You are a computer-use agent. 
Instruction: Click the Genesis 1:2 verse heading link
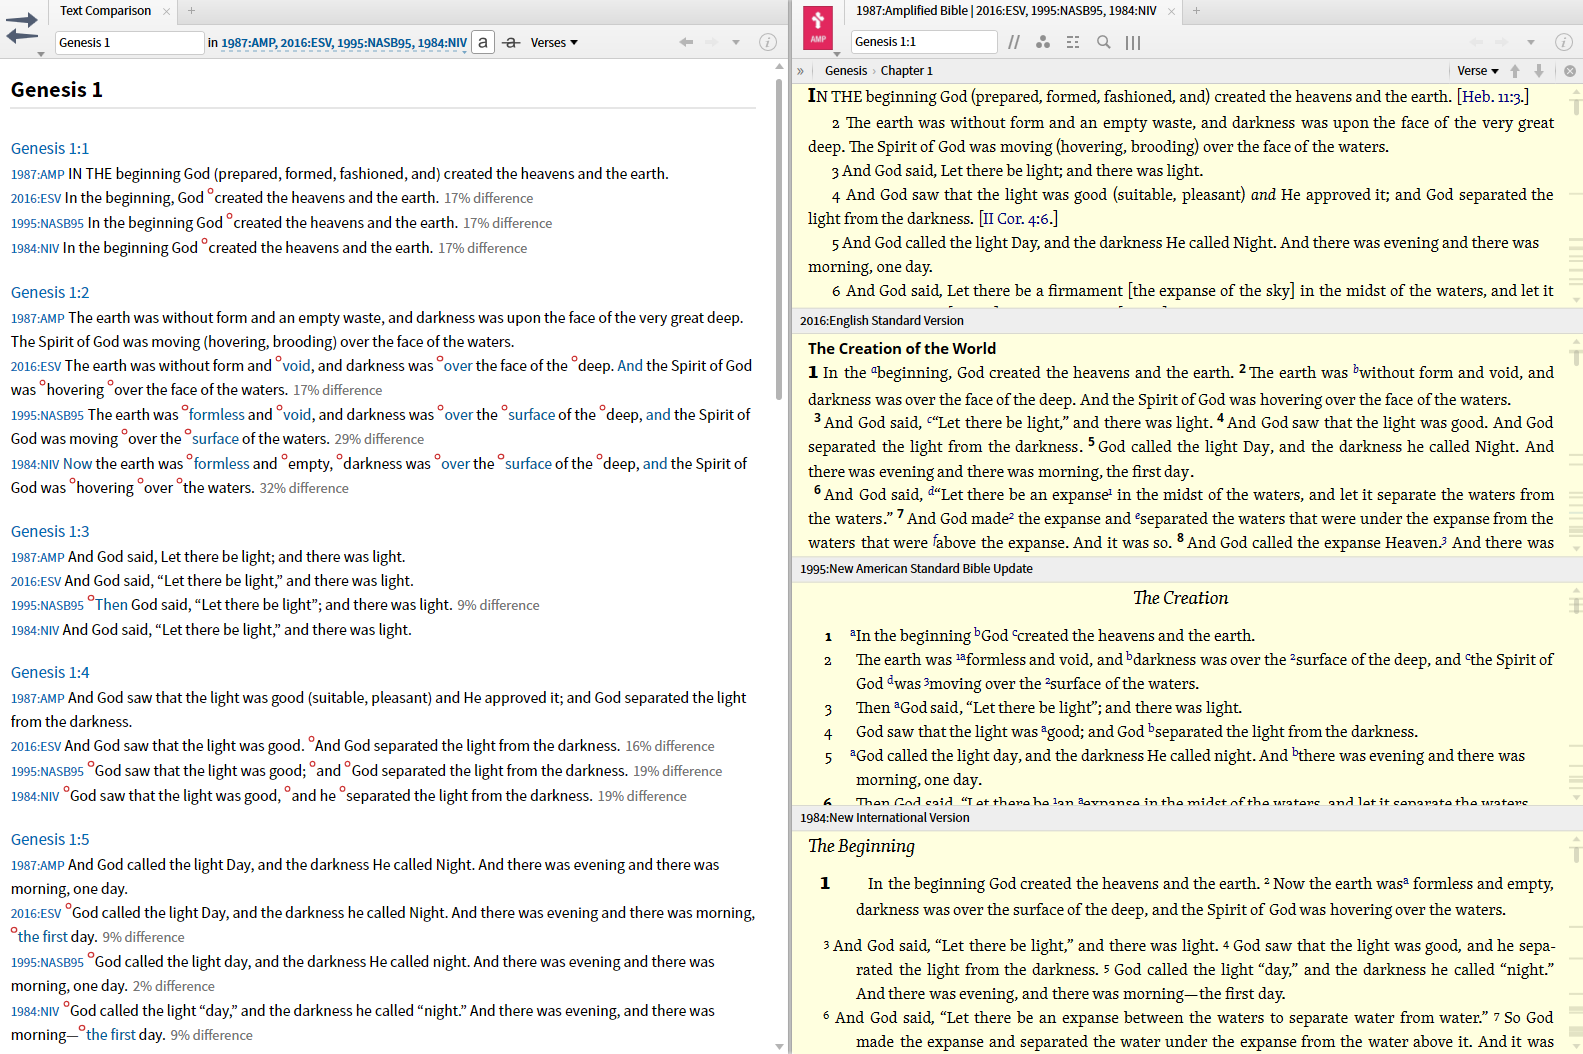click(x=50, y=292)
